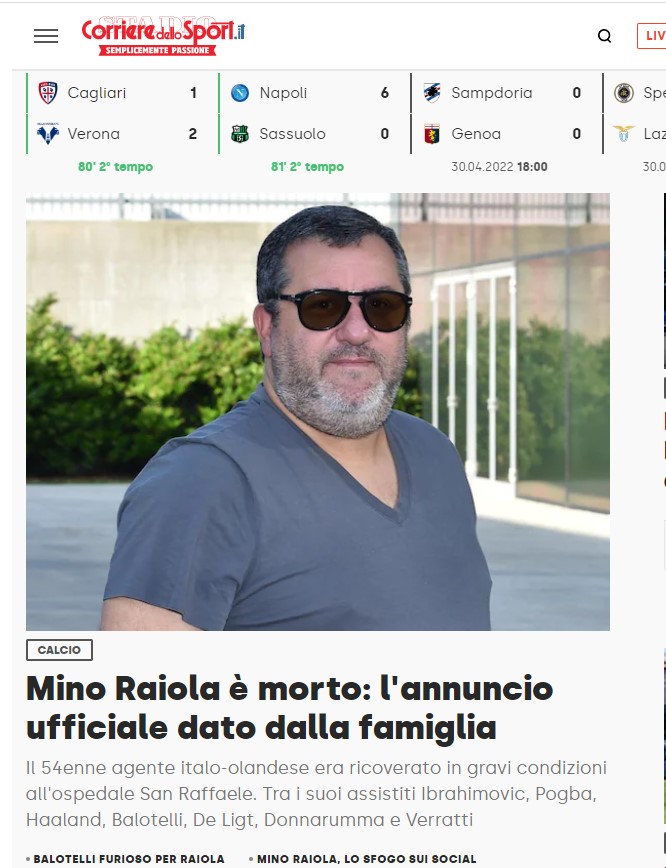Select the CALCIO category tag
This screenshot has height=868, width=666.
click(x=59, y=650)
